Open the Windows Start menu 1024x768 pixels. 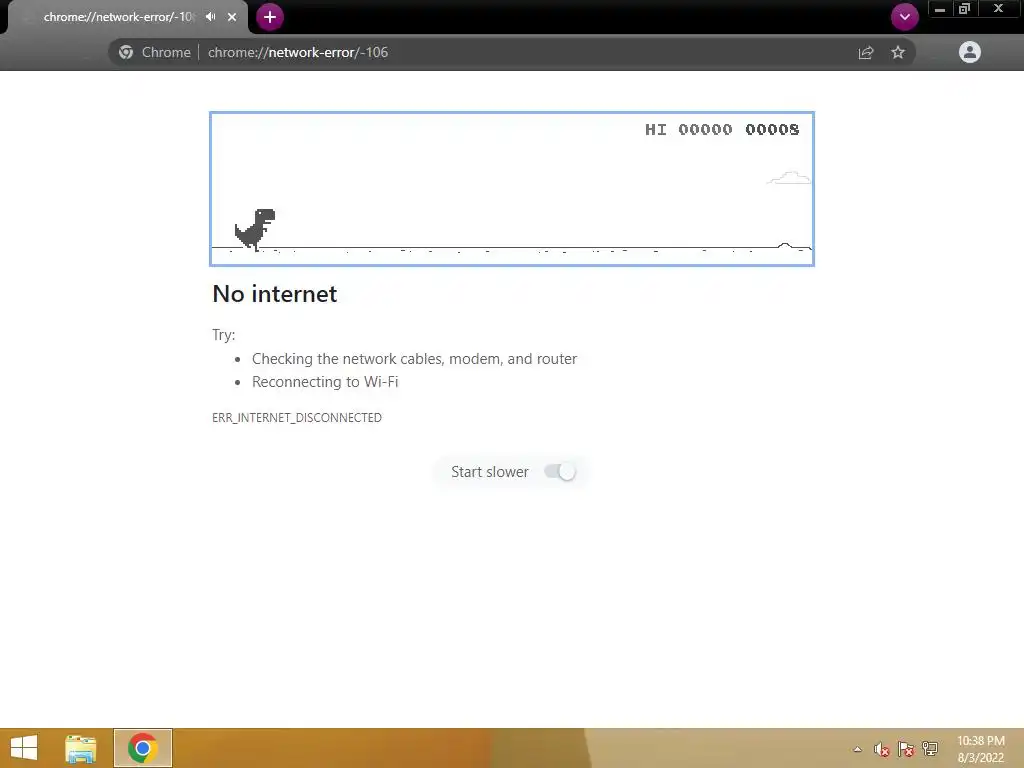(24, 748)
